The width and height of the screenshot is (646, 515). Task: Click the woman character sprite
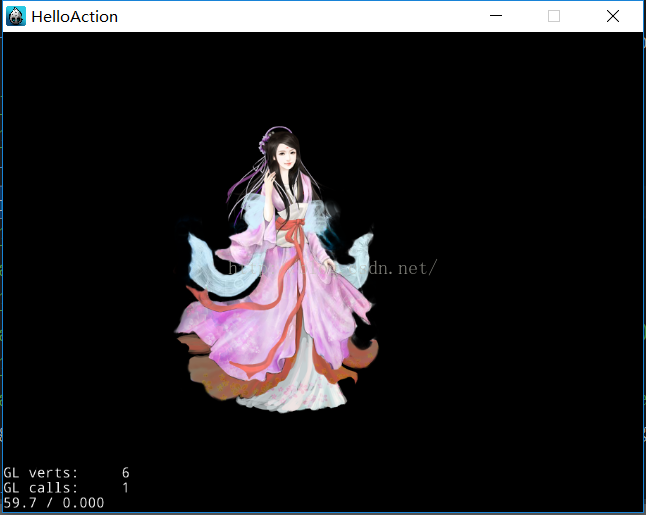277,269
